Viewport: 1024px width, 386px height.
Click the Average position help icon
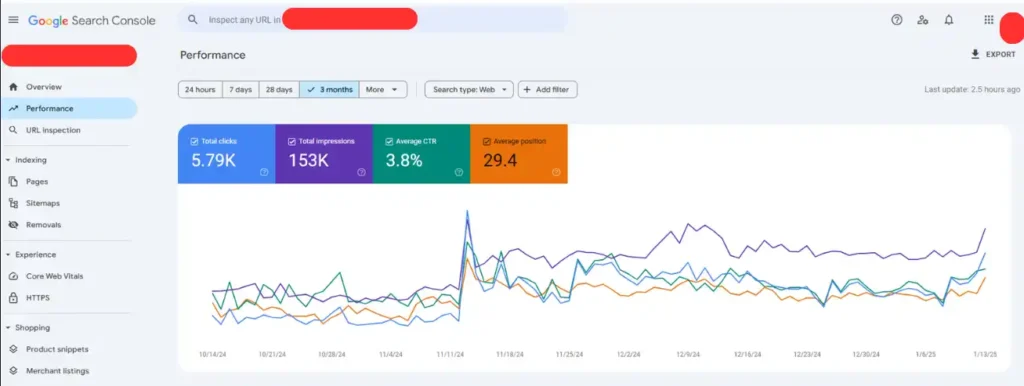556,172
